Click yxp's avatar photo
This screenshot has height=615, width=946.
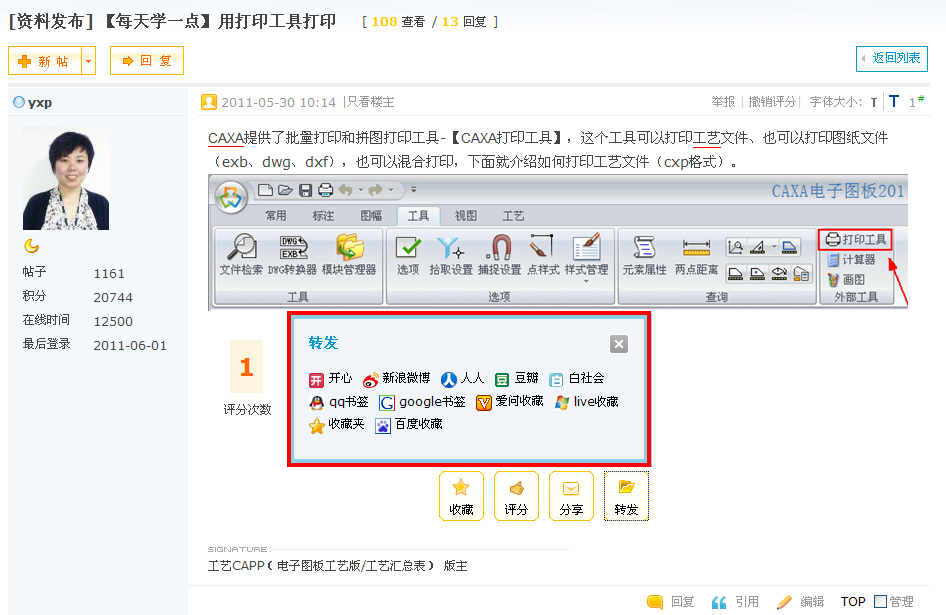pyautogui.click(x=66, y=178)
